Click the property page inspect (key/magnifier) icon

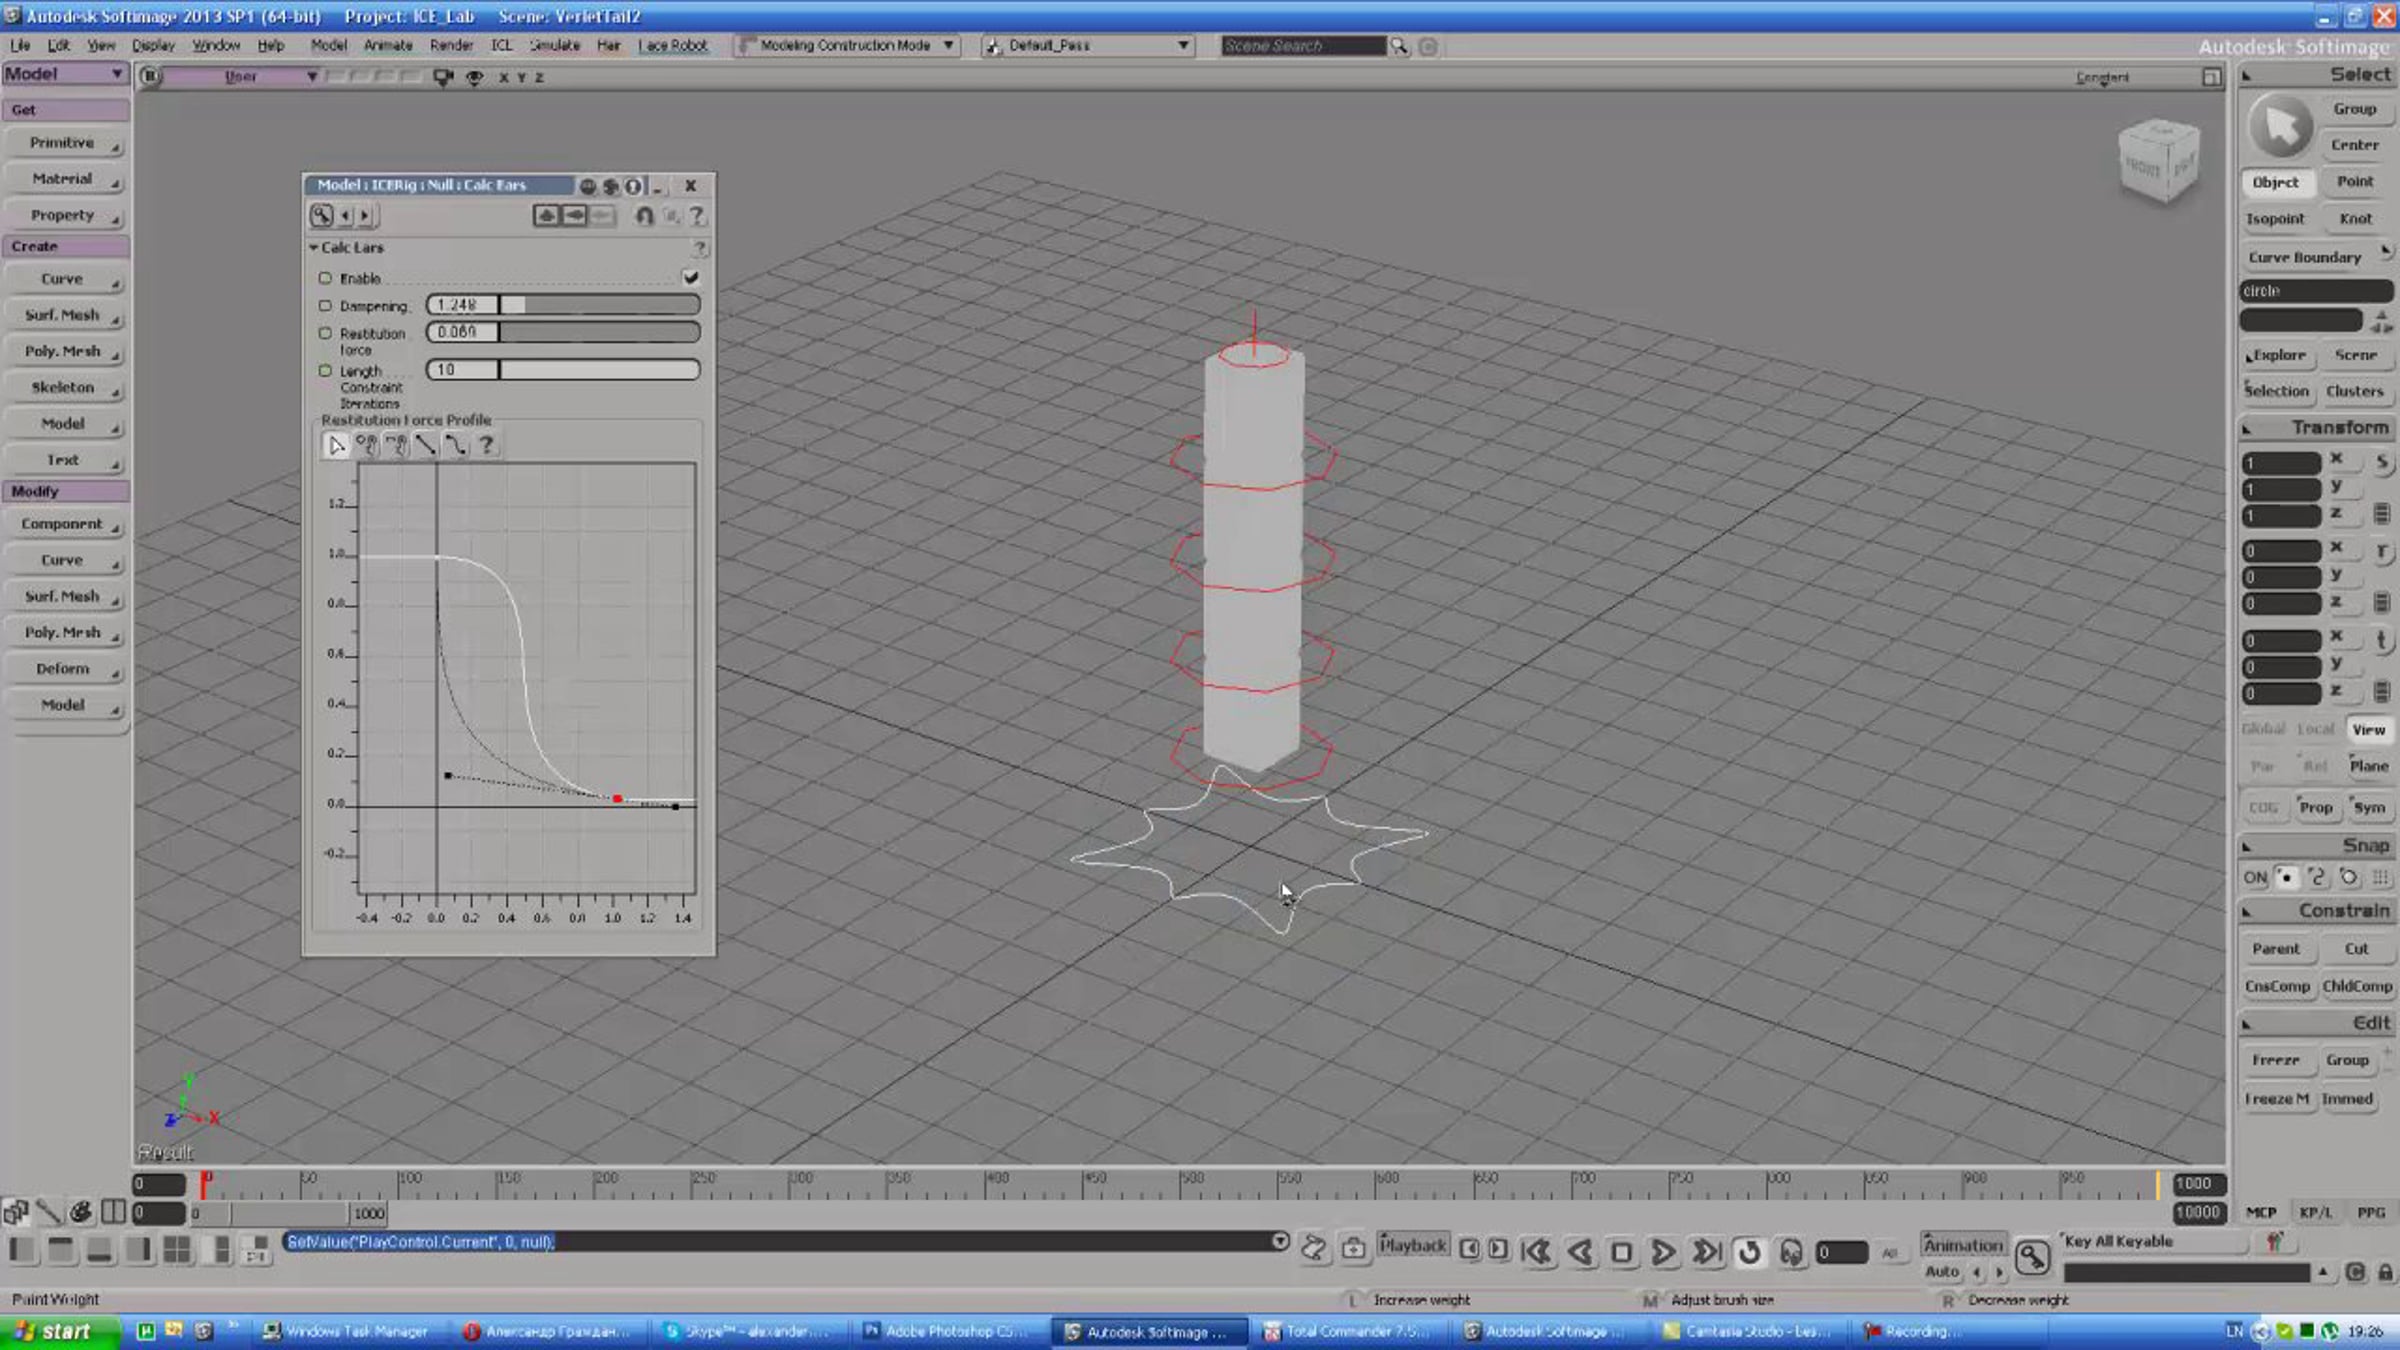pos(321,215)
